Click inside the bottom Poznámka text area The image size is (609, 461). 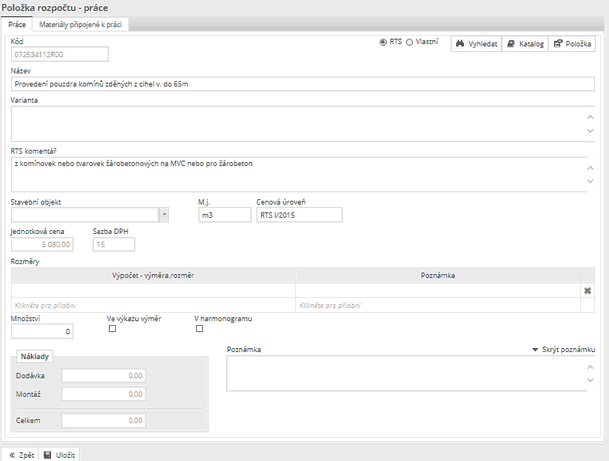(x=406, y=373)
